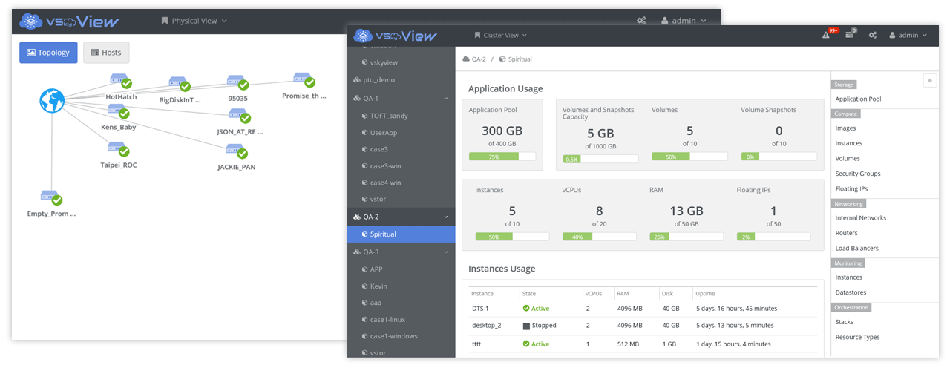The image size is (950, 371).
Task: Open Application Pool in right menu
Action: click(858, 98)
